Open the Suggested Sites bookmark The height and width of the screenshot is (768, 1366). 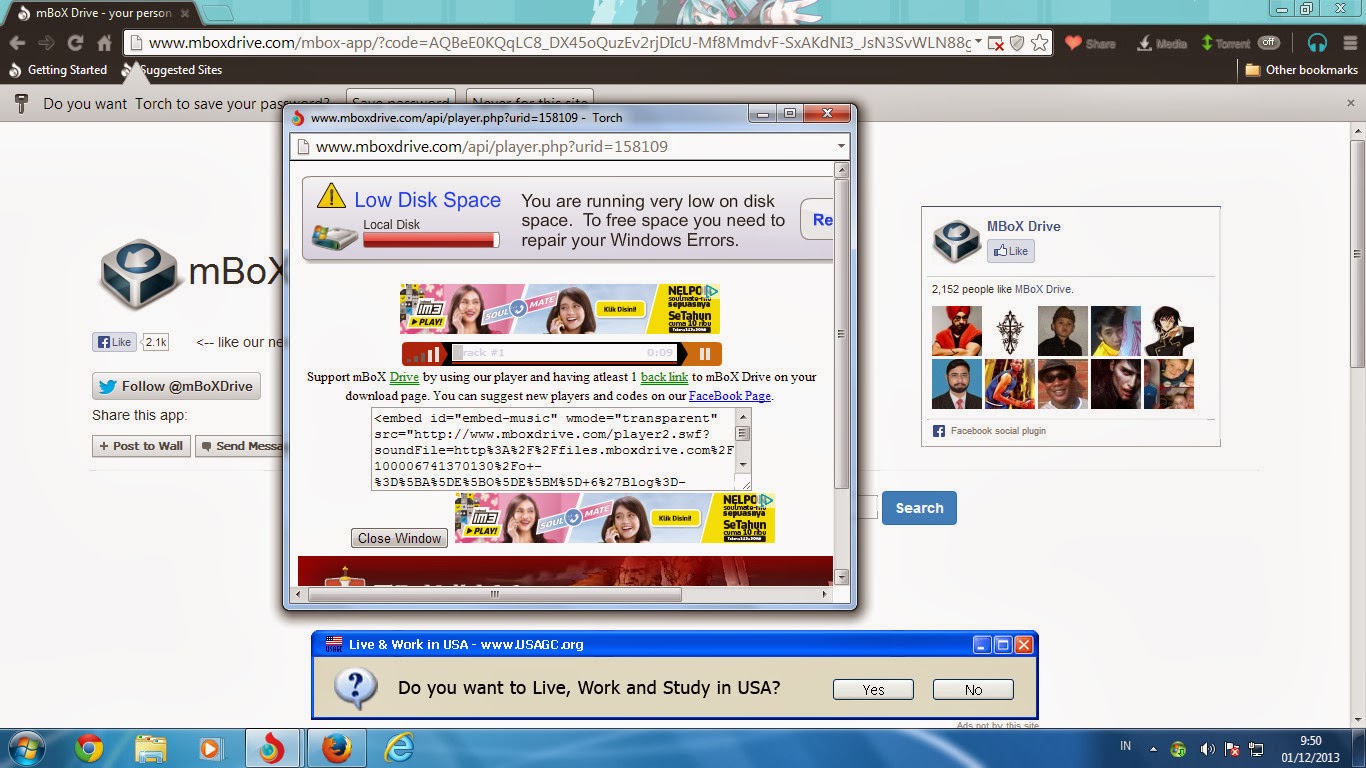coord(172,70)
